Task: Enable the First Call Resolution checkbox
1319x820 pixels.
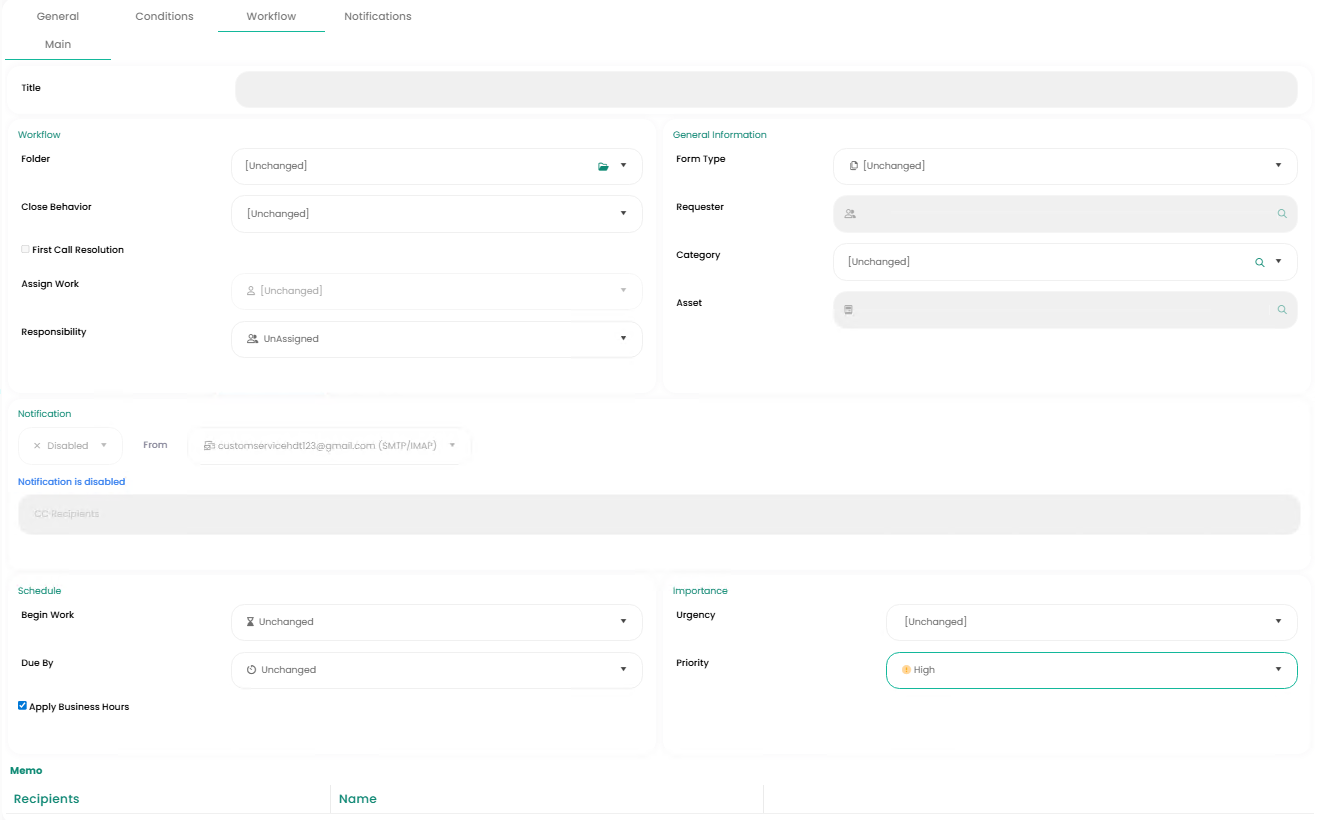Action: click(x=25, y=250)
